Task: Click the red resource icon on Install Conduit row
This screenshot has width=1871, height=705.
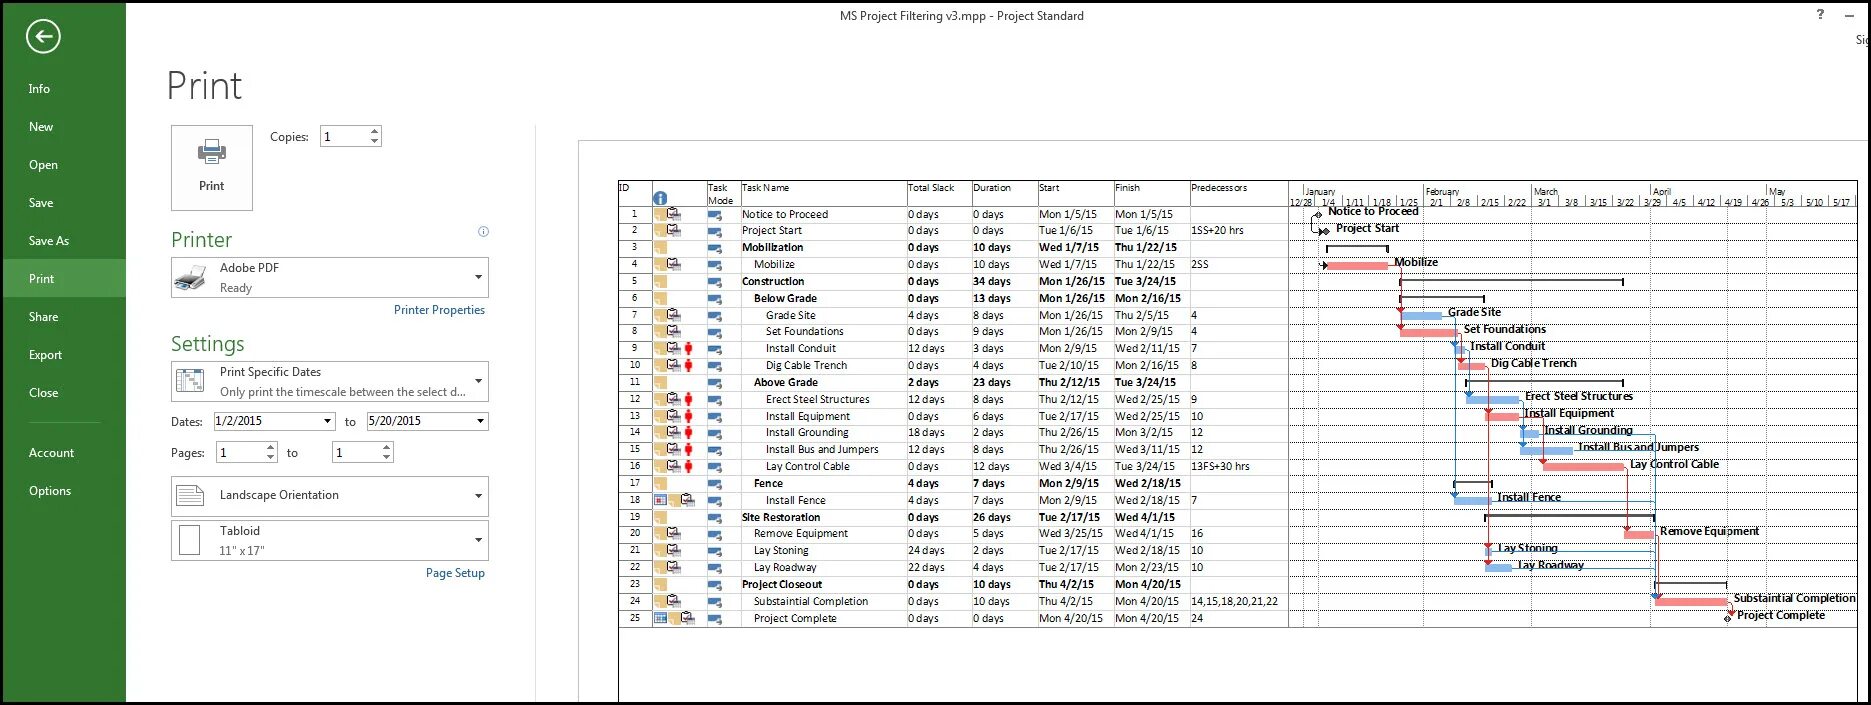Action: point(688,348)
